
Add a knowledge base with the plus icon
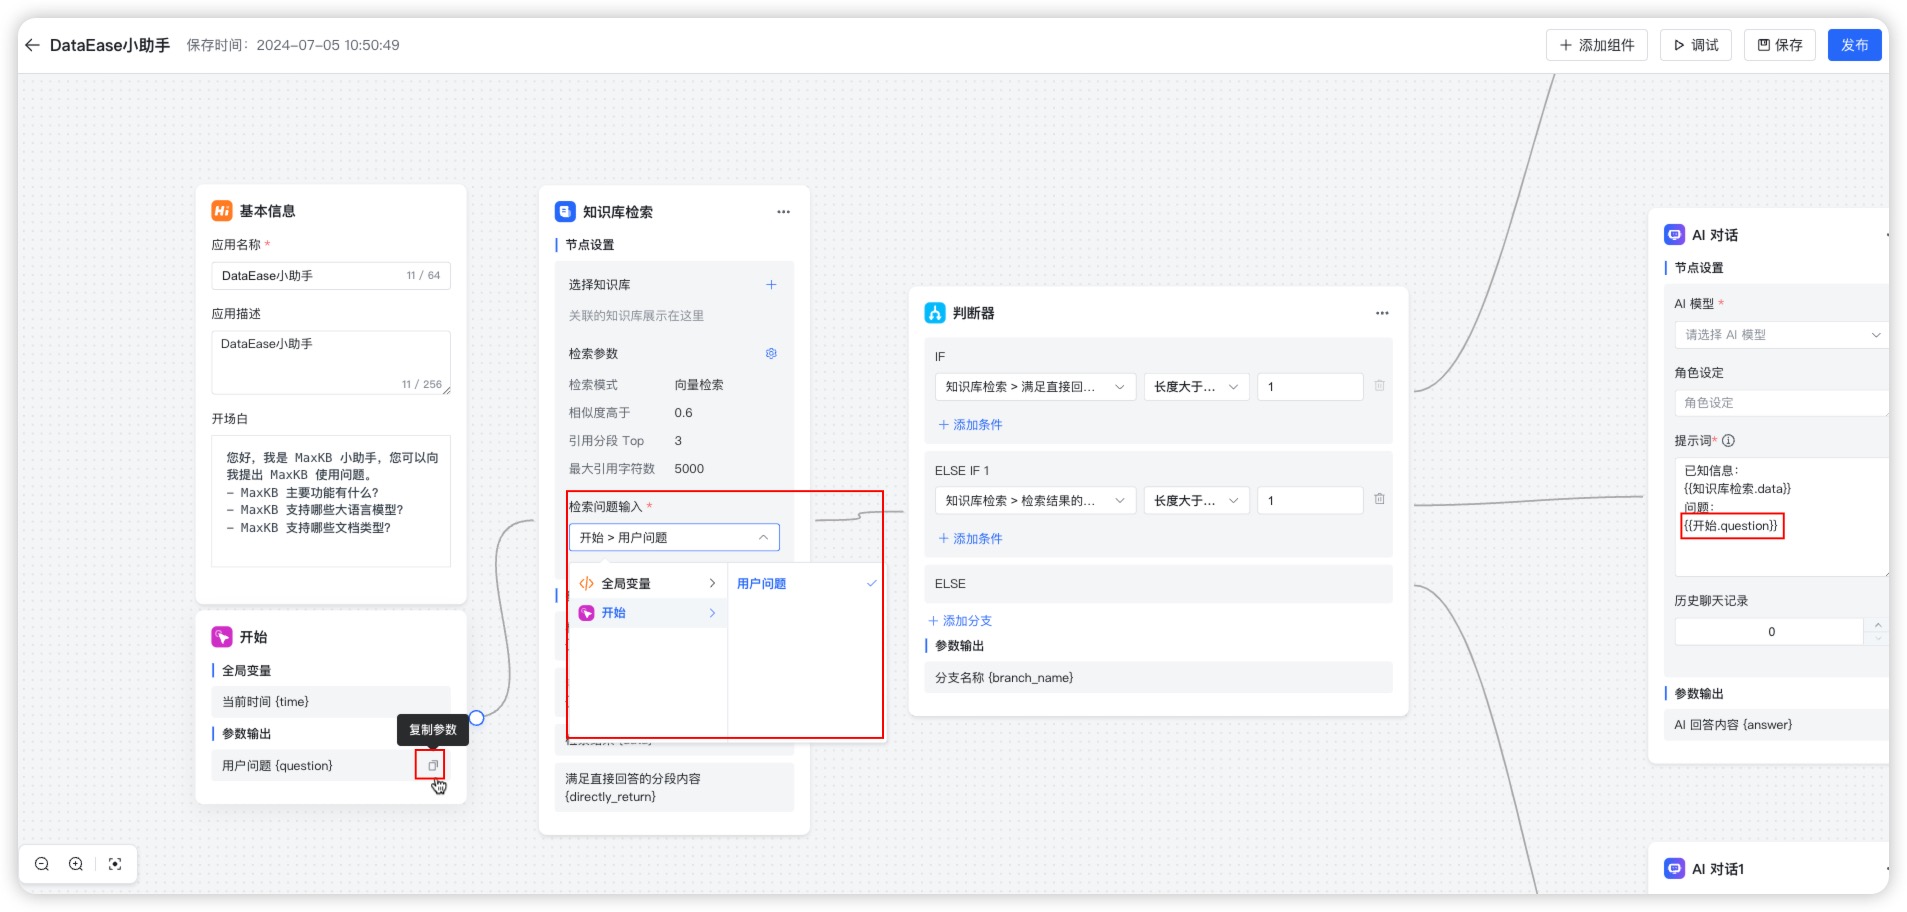pyautogui.click(x=771, y=285)
